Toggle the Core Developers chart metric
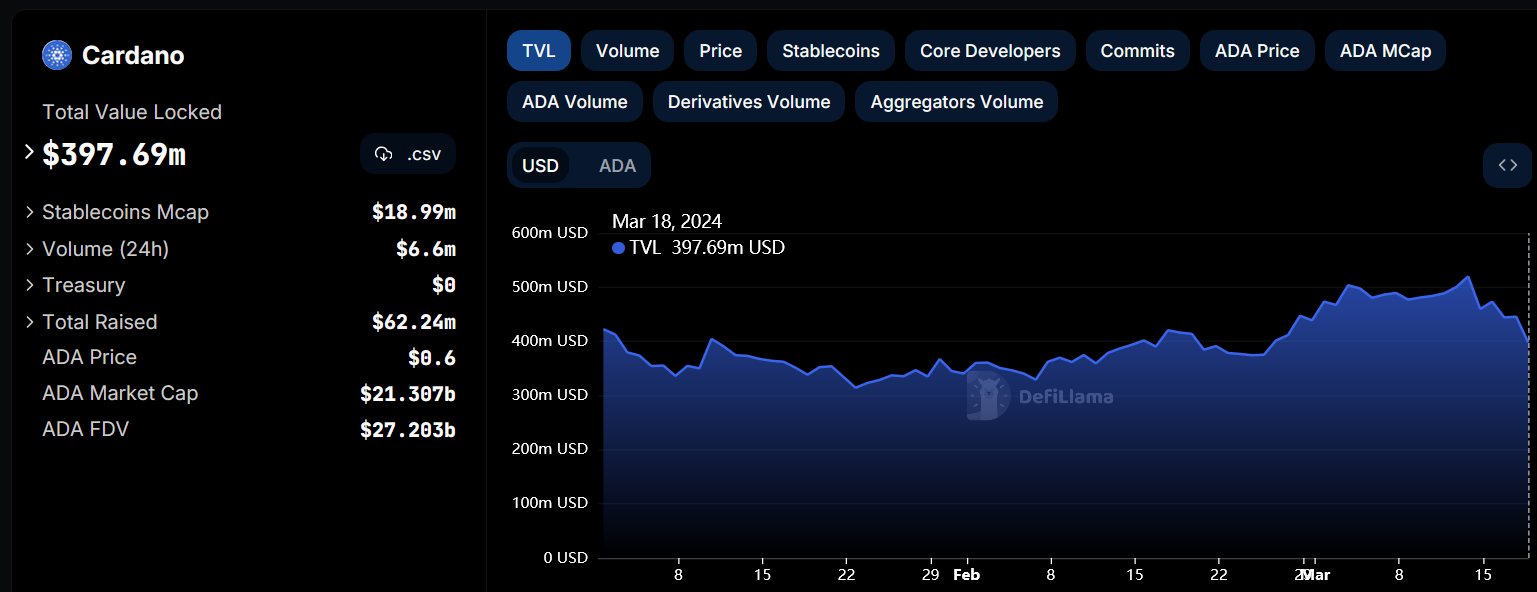The height and width of the screenshot is (592, 1537). 990,51
